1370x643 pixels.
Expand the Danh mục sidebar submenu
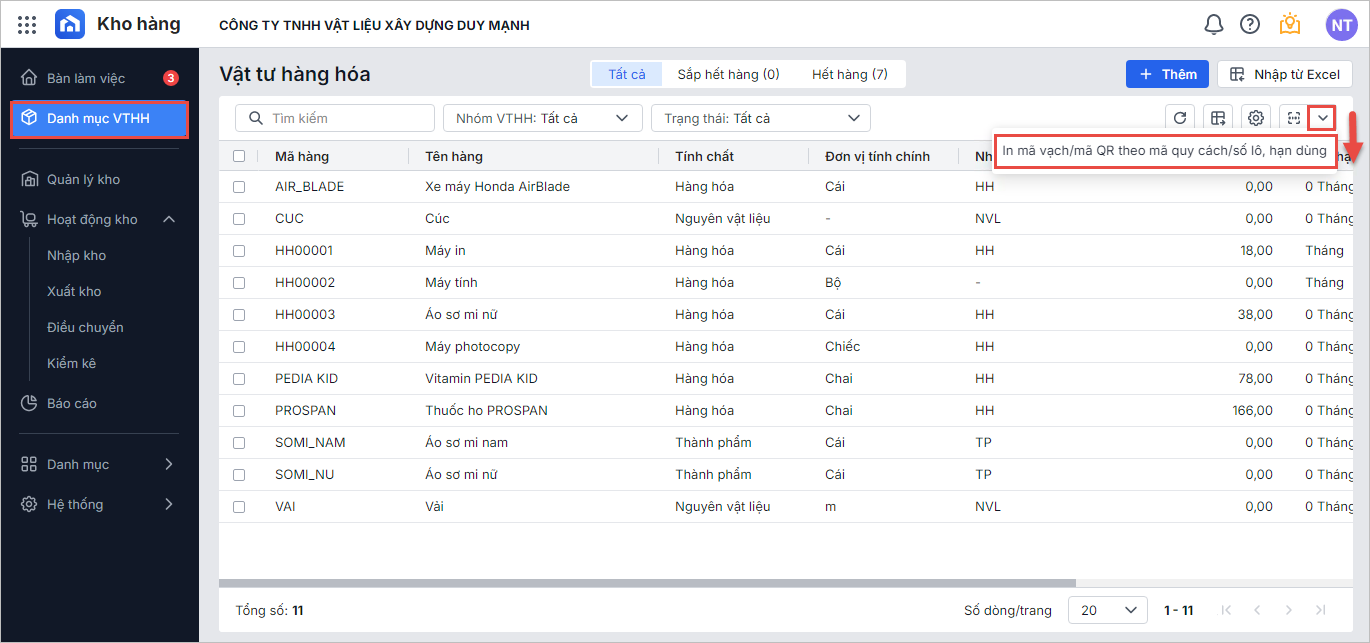[169, 465]
